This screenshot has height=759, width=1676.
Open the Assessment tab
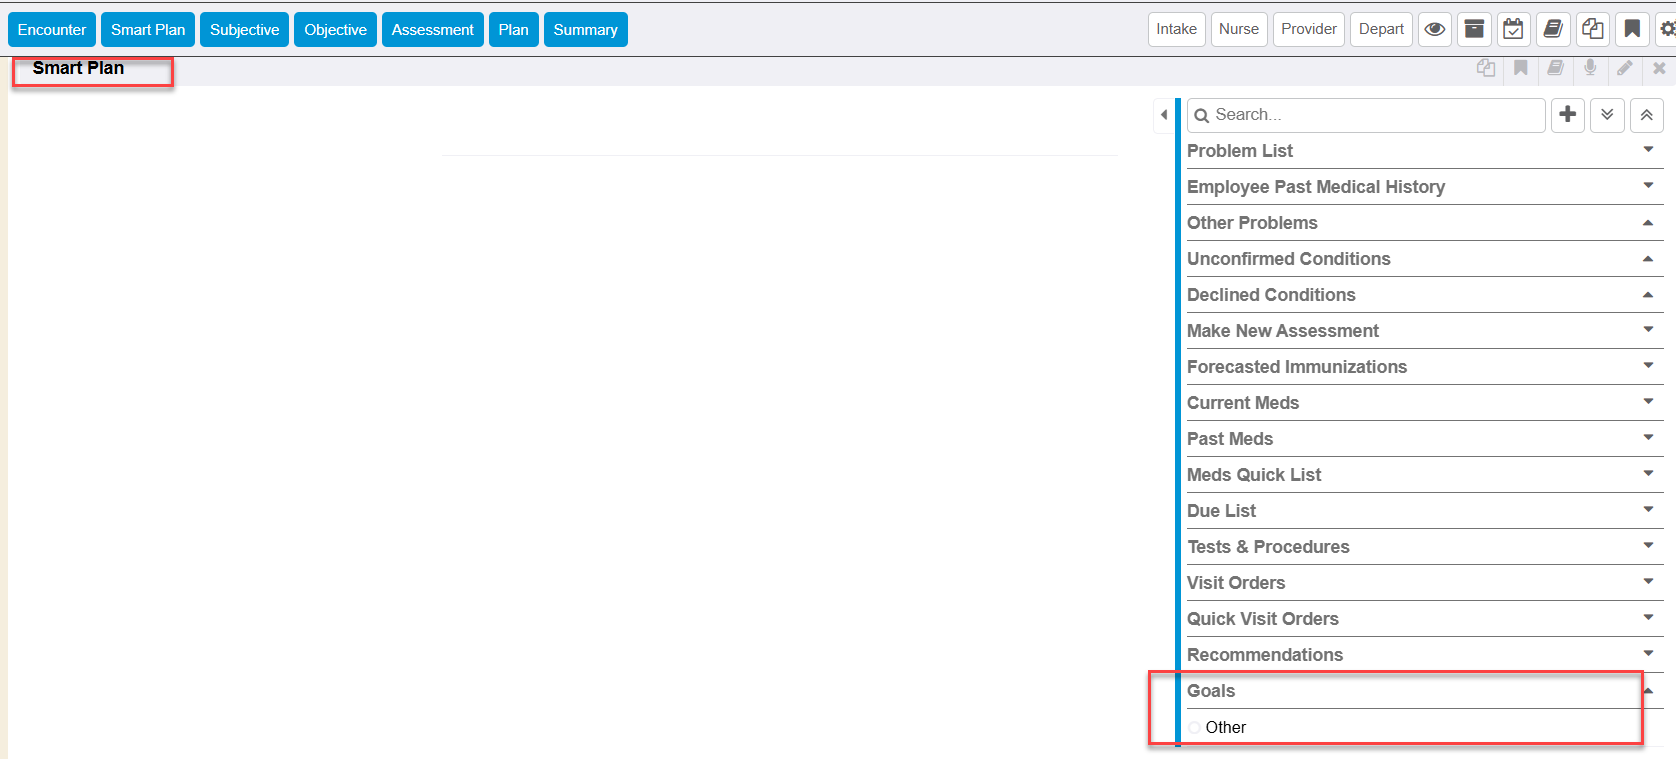coord(432,30)
